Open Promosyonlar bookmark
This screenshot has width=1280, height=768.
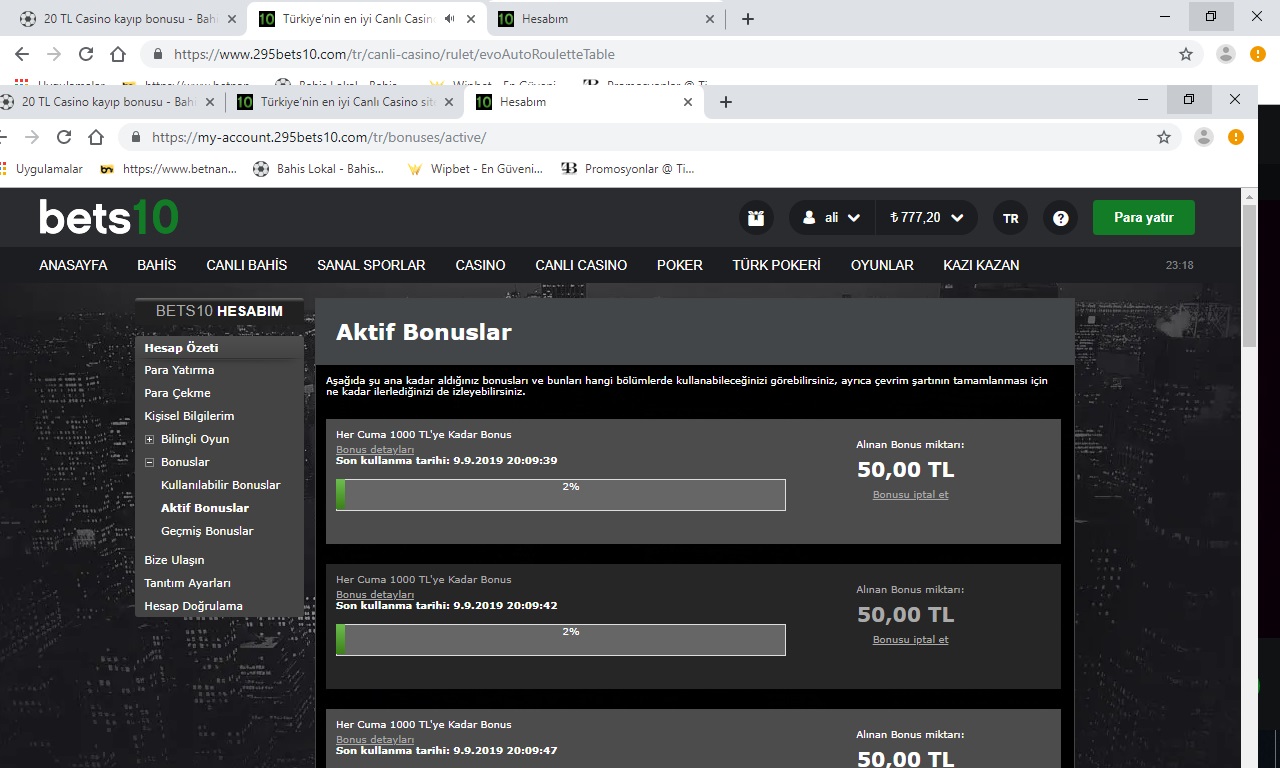tap(628, 169)
